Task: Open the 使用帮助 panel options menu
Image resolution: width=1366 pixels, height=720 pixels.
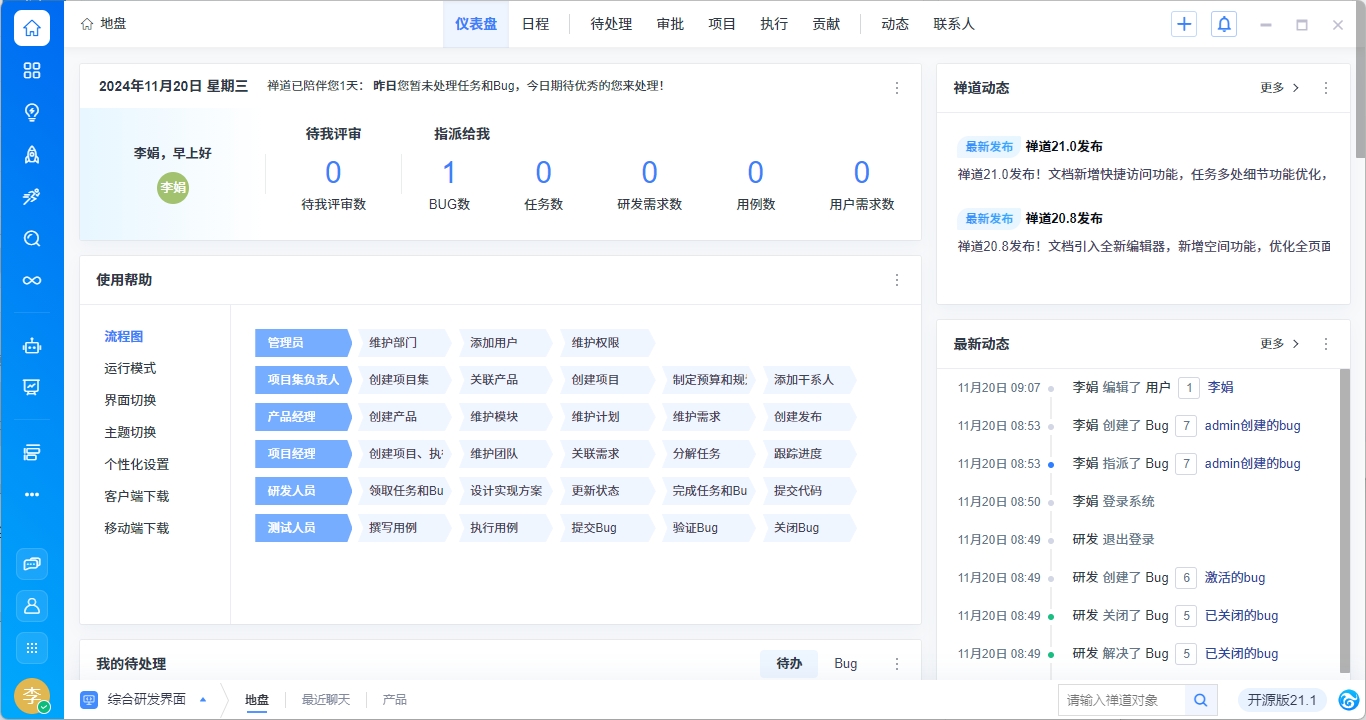Action: 897,280
